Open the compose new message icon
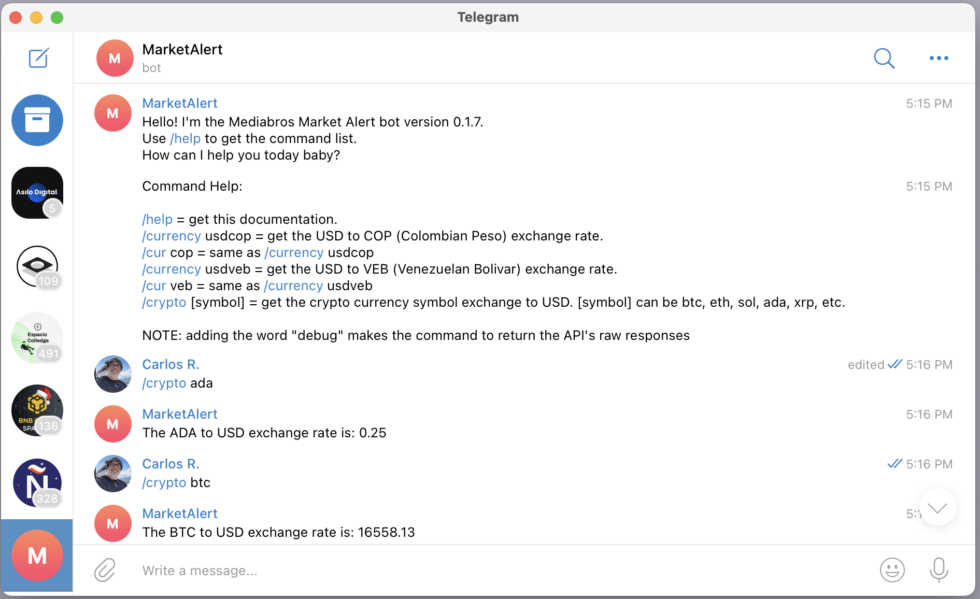The width and height of the screenshot is (980, 599). [x=37, y=58]
